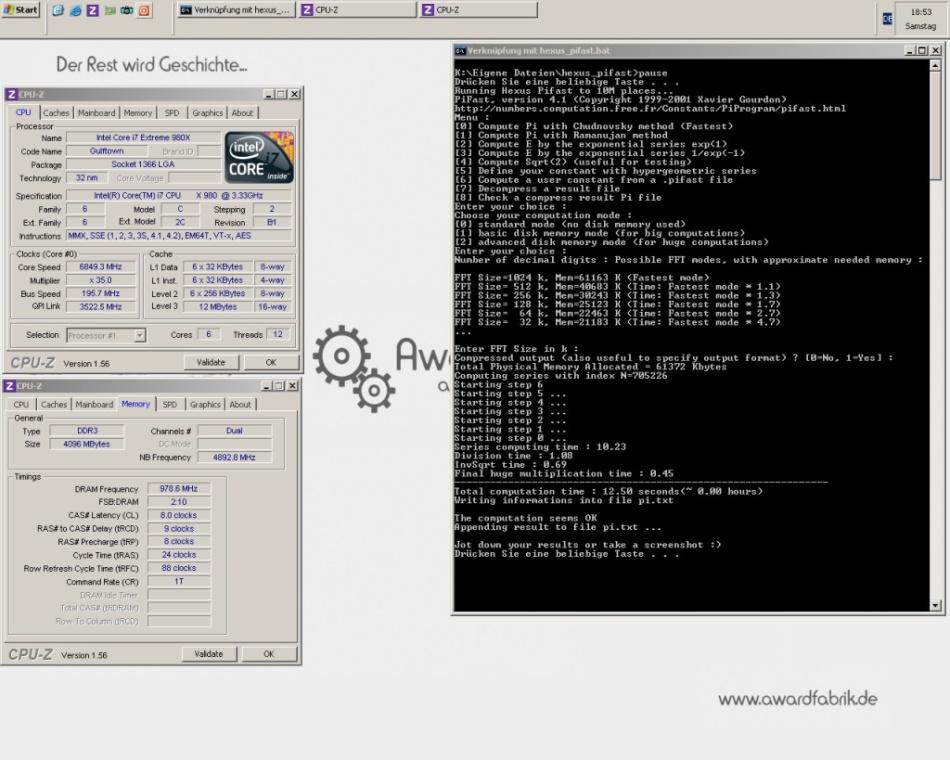Click Technology value 32 nm

click(87, 178)
